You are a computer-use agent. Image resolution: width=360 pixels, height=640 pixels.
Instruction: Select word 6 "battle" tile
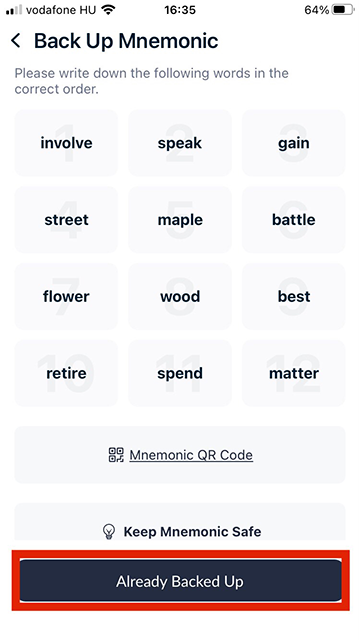point(294,220)
